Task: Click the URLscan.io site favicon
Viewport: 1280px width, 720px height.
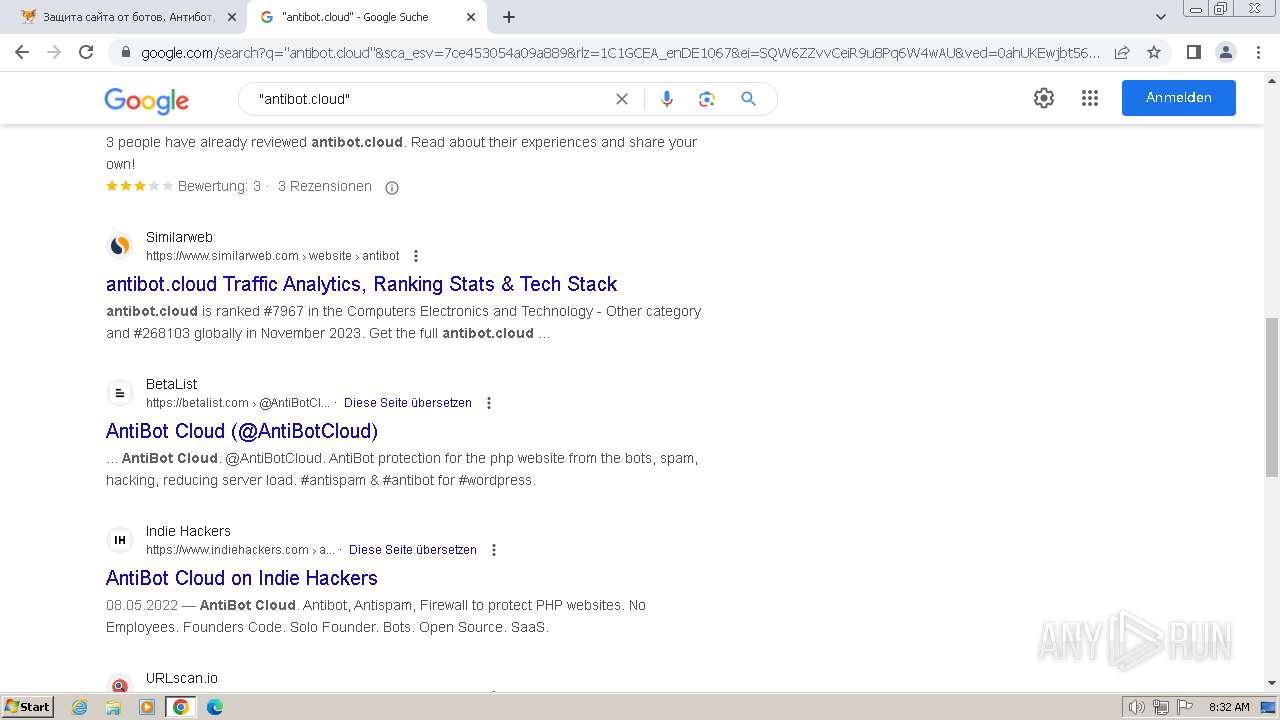Action: click(120, 684)
